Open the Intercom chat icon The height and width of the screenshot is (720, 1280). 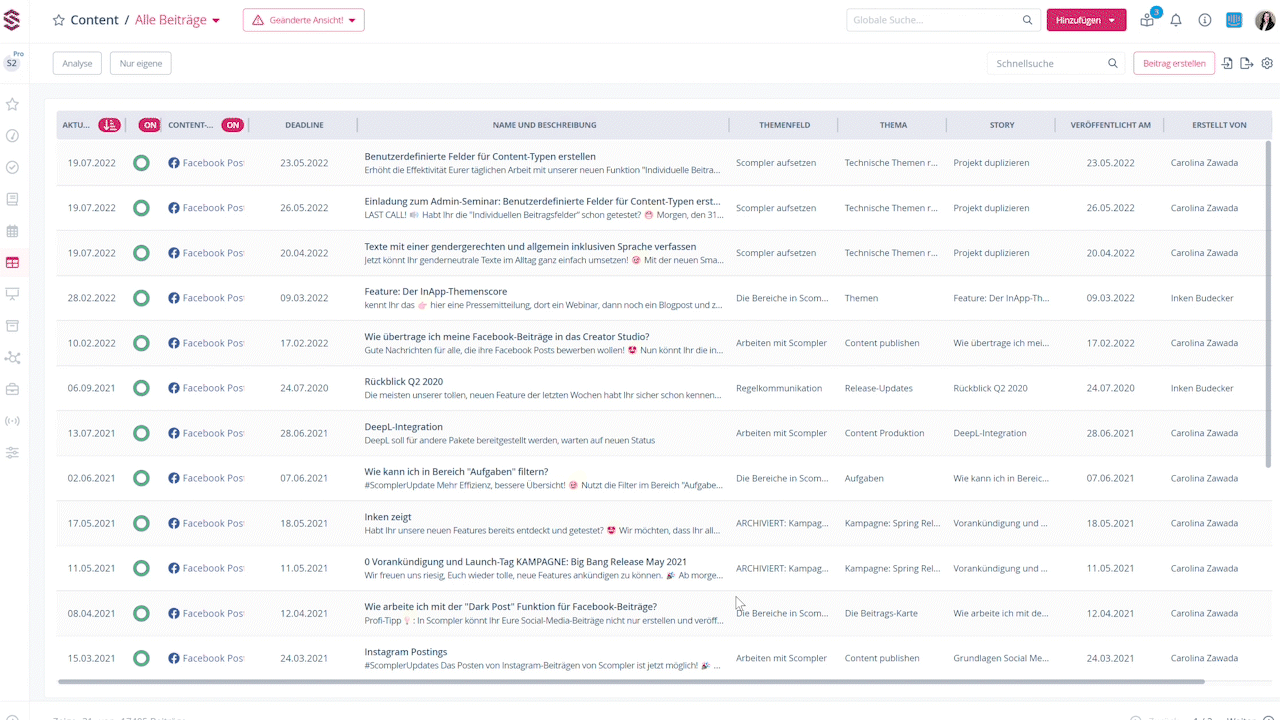tap(1234, 20)
